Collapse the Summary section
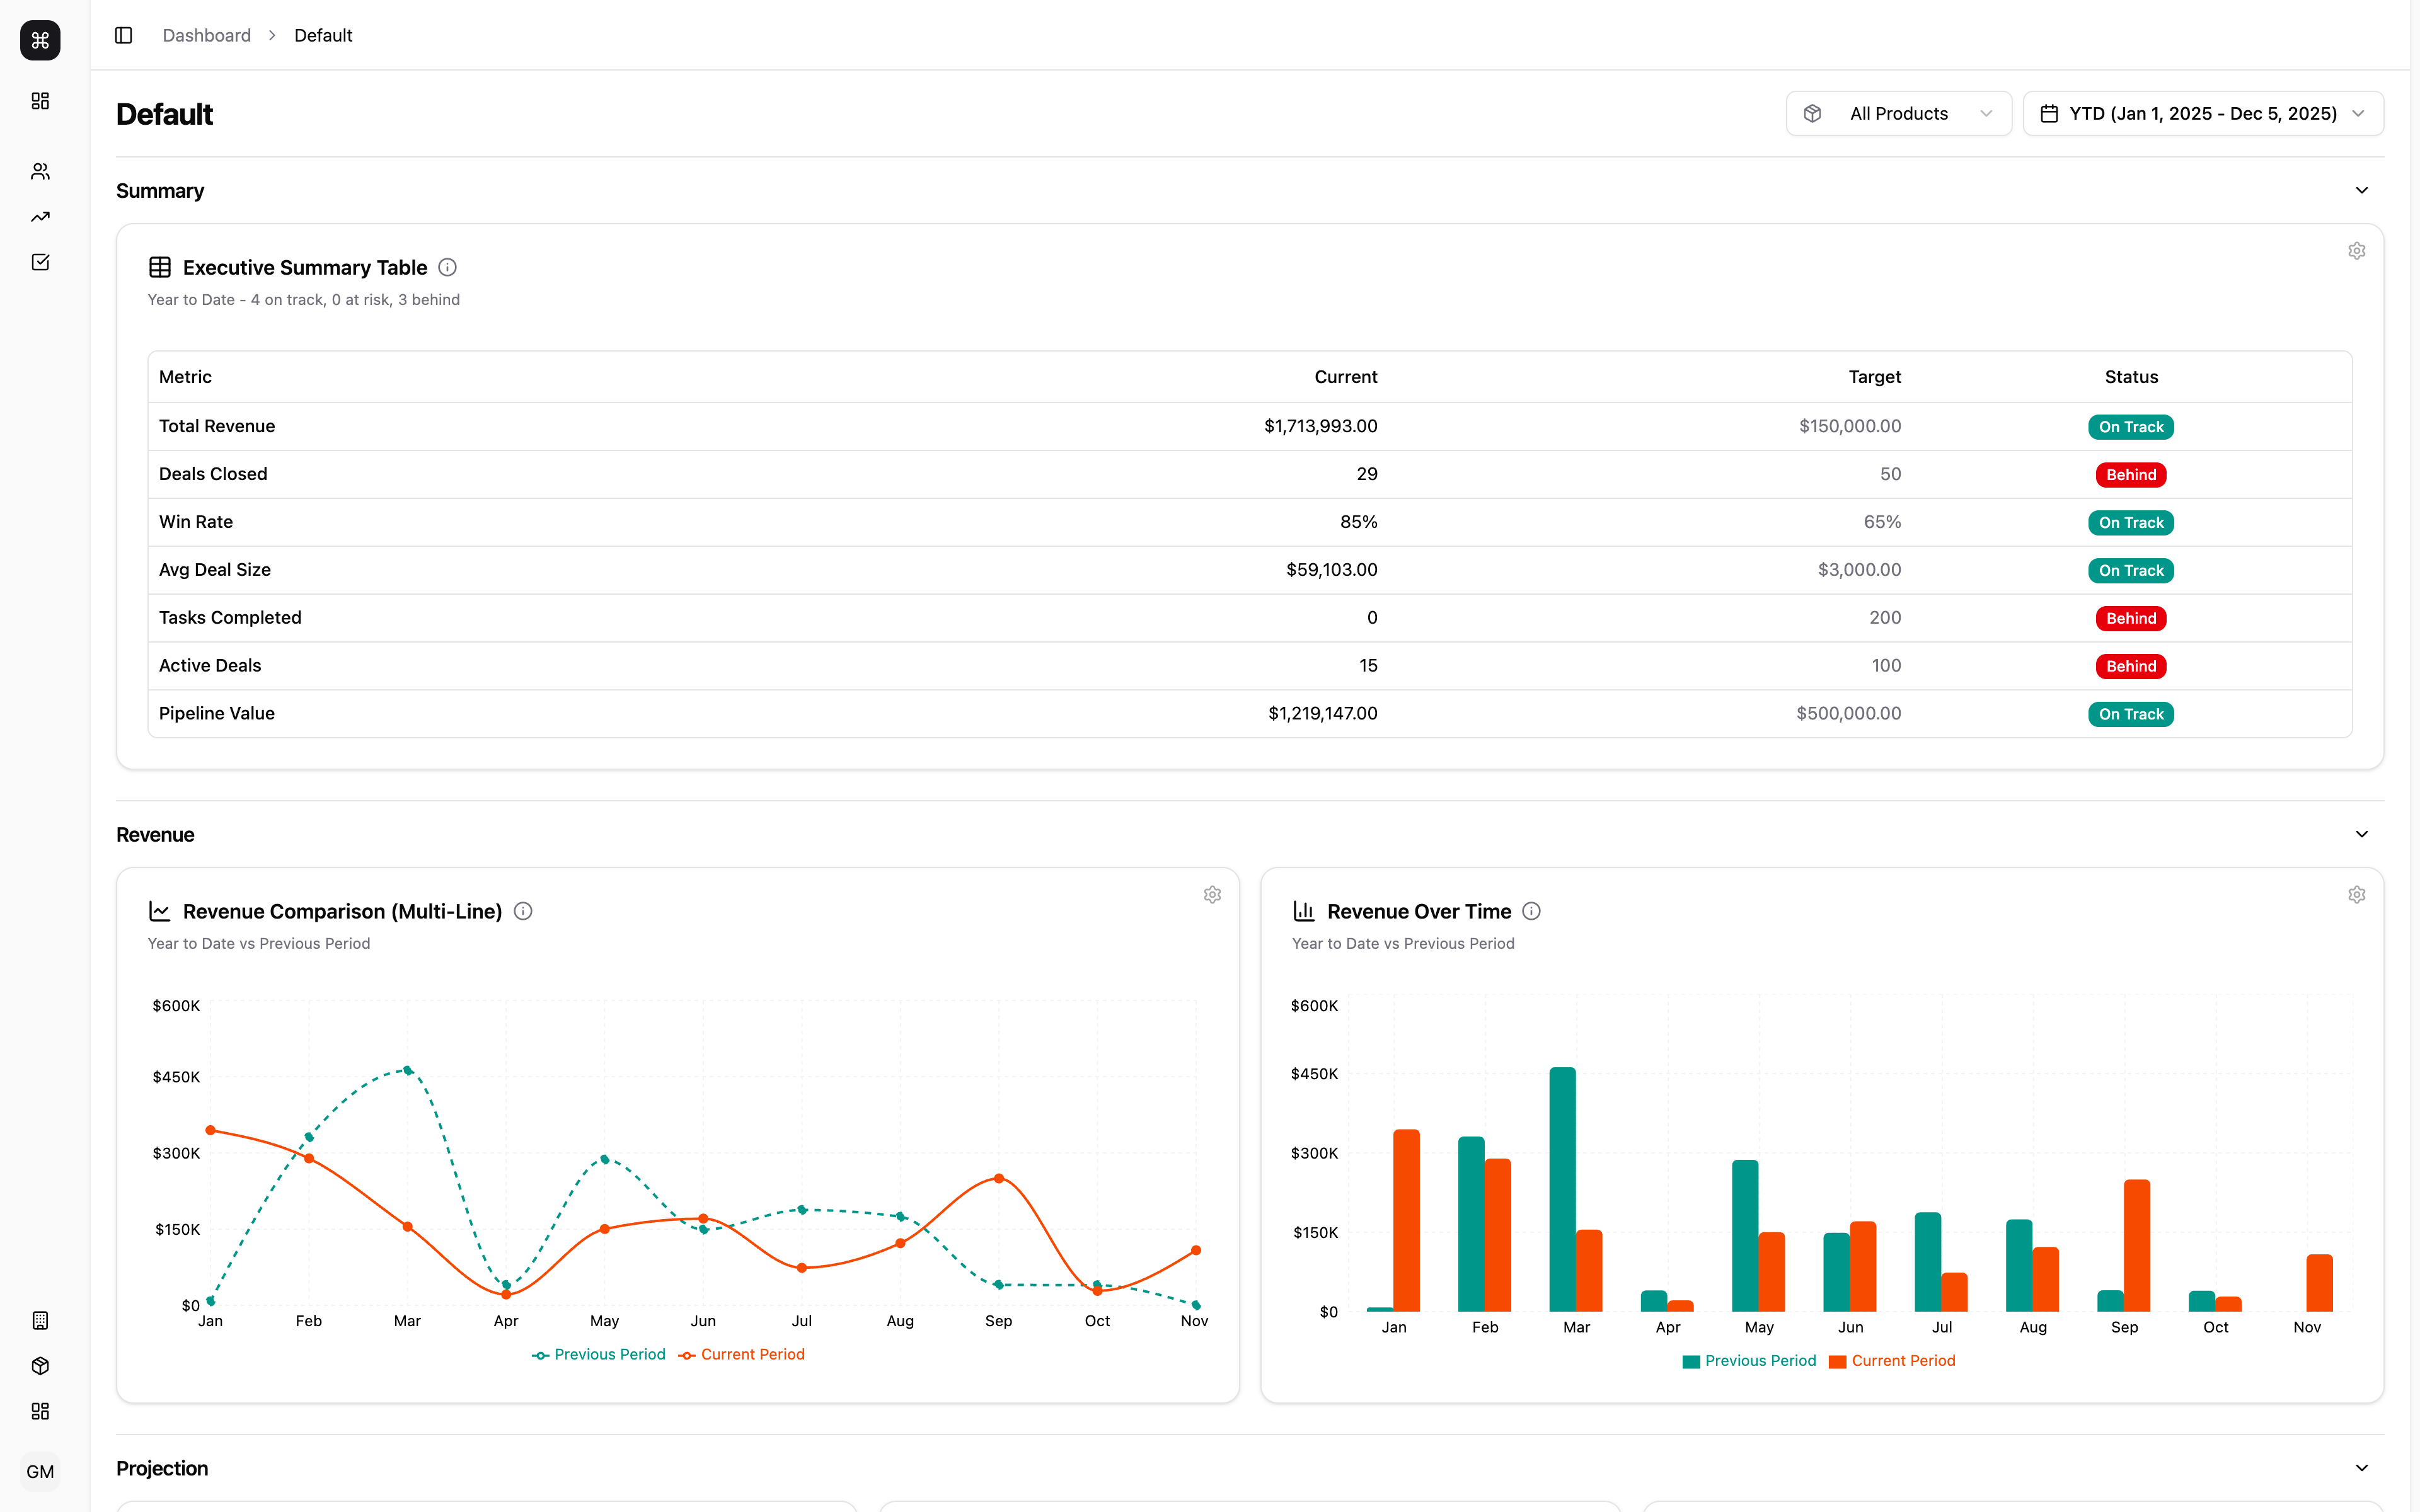Viewport: 2420px width, 1512px height. click(2362, 190)
